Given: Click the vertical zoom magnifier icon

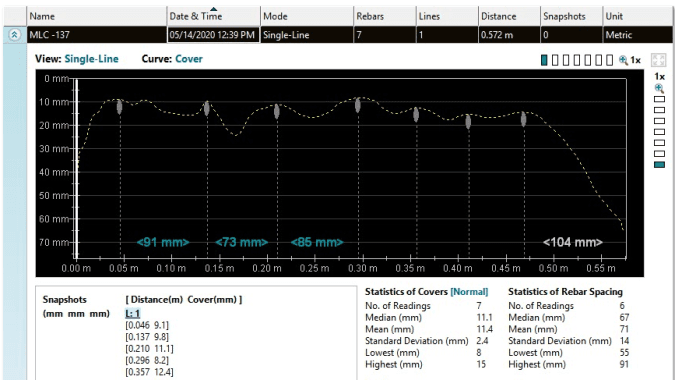Looking at the screenshot, I should pos(659,88).
